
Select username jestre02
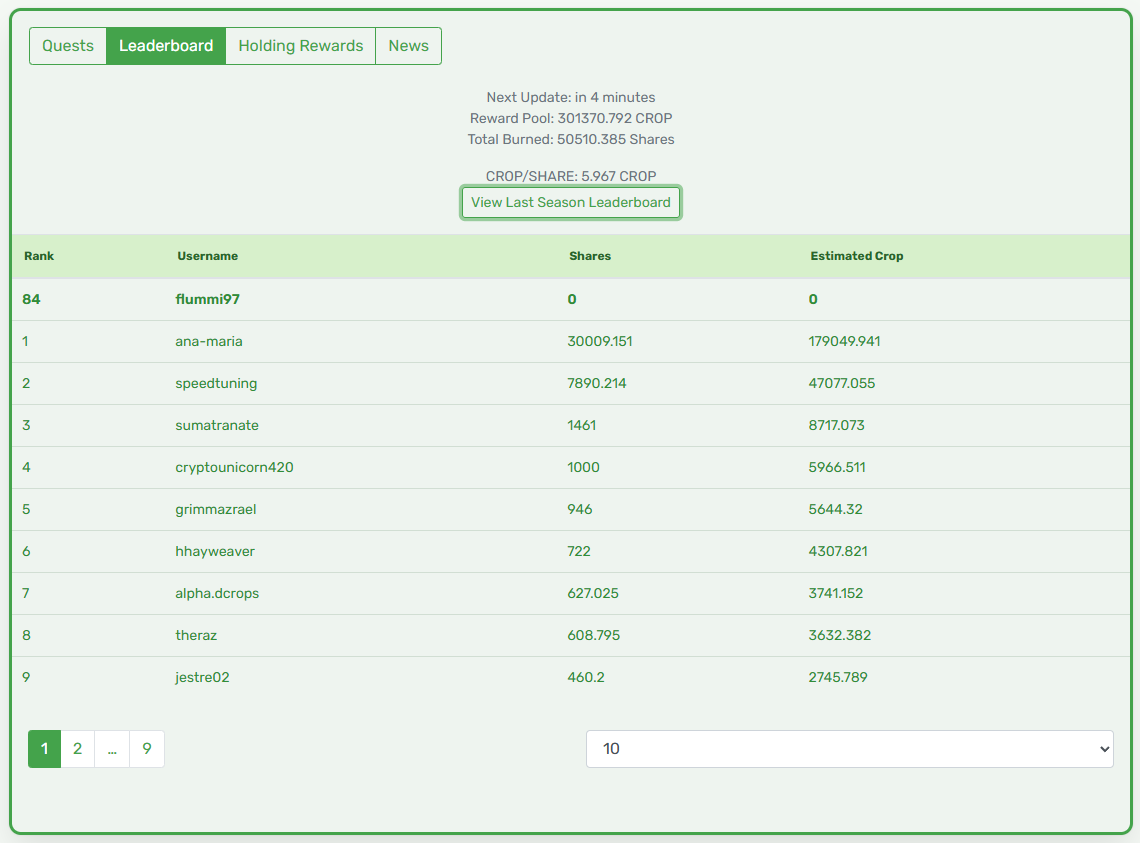[202, 677]
